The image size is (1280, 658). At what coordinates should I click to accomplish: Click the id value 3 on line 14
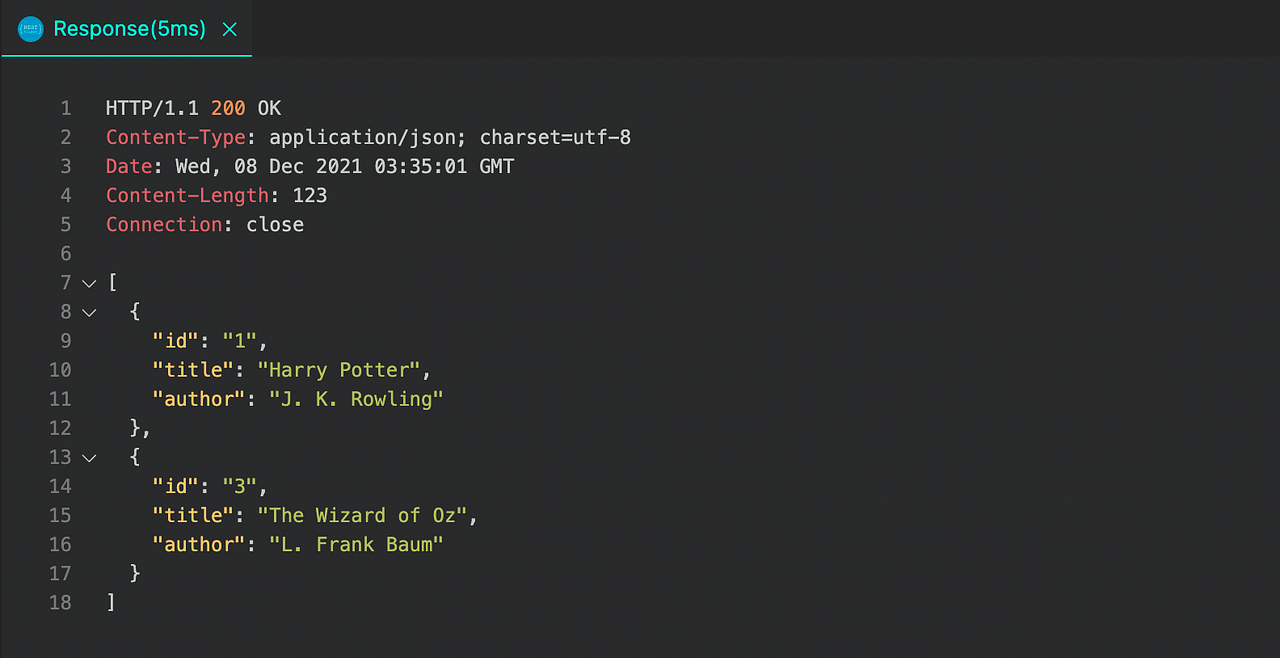[240, 486]
